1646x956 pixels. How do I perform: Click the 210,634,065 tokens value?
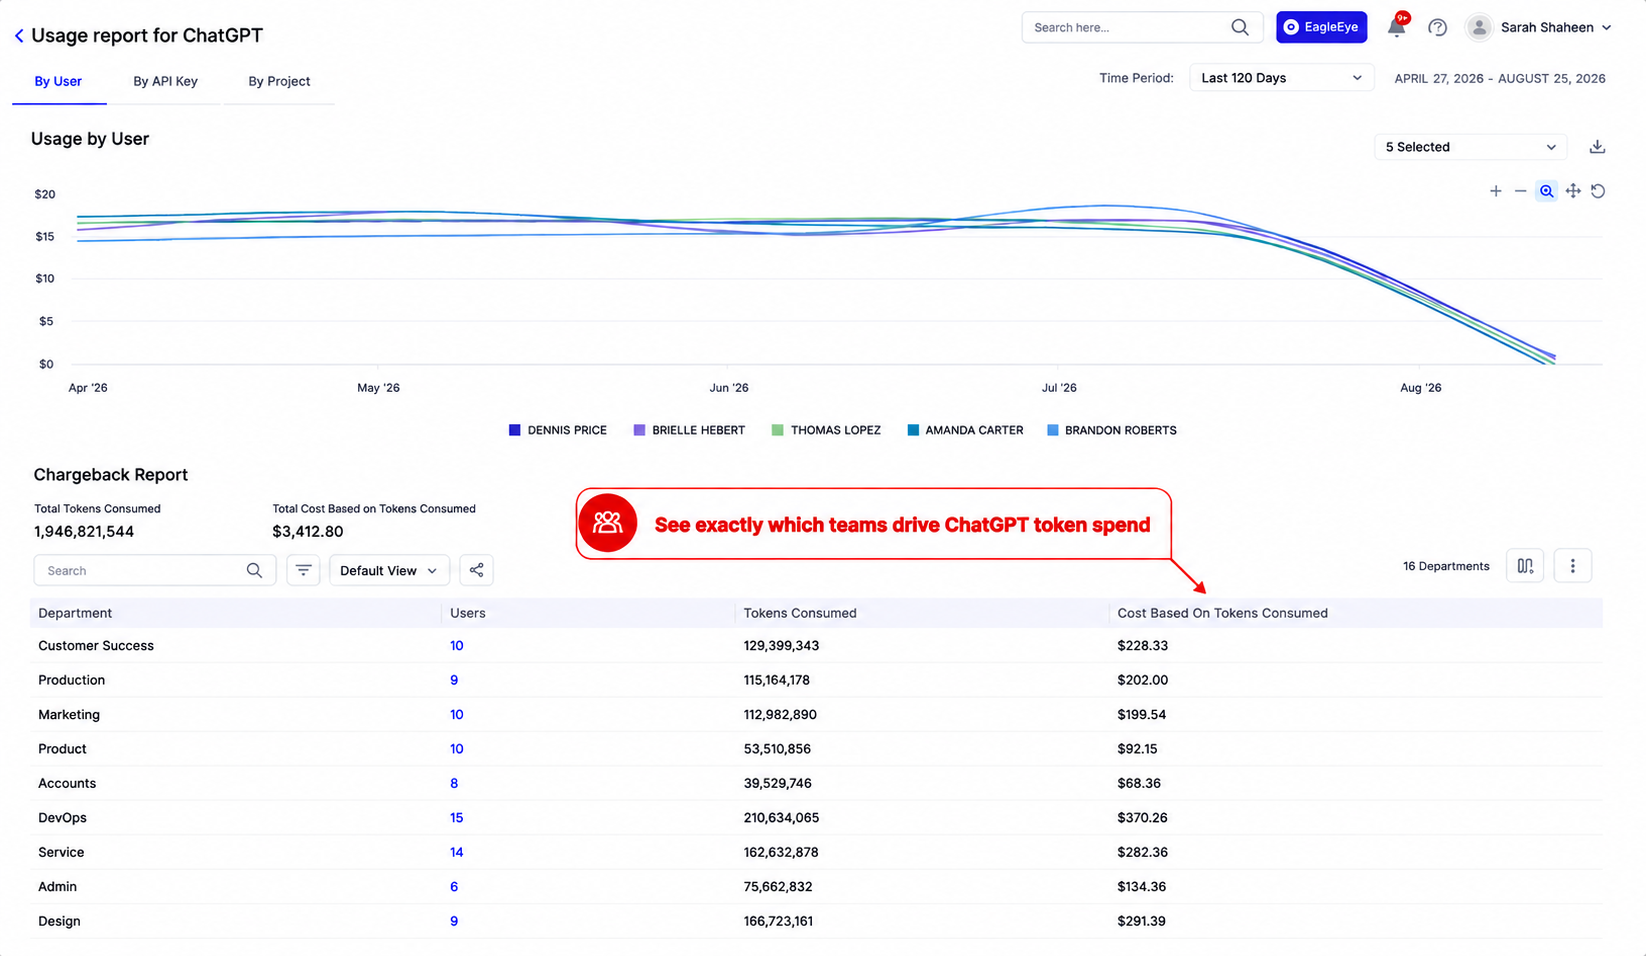(x=781, y=818)
